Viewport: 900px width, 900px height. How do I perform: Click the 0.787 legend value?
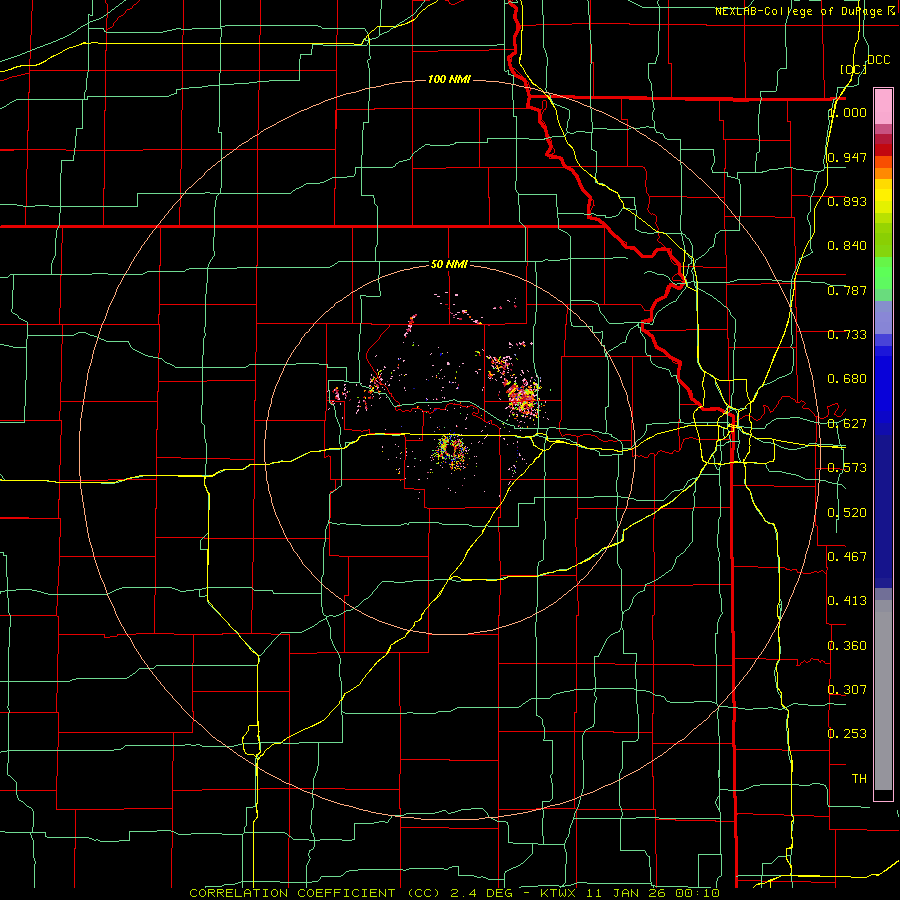(x=847, y=290)
